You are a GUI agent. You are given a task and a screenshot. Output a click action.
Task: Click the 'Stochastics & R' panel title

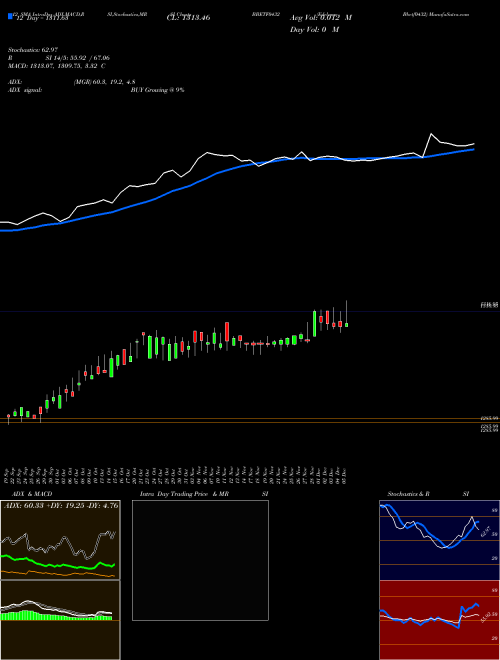point(408,494)
